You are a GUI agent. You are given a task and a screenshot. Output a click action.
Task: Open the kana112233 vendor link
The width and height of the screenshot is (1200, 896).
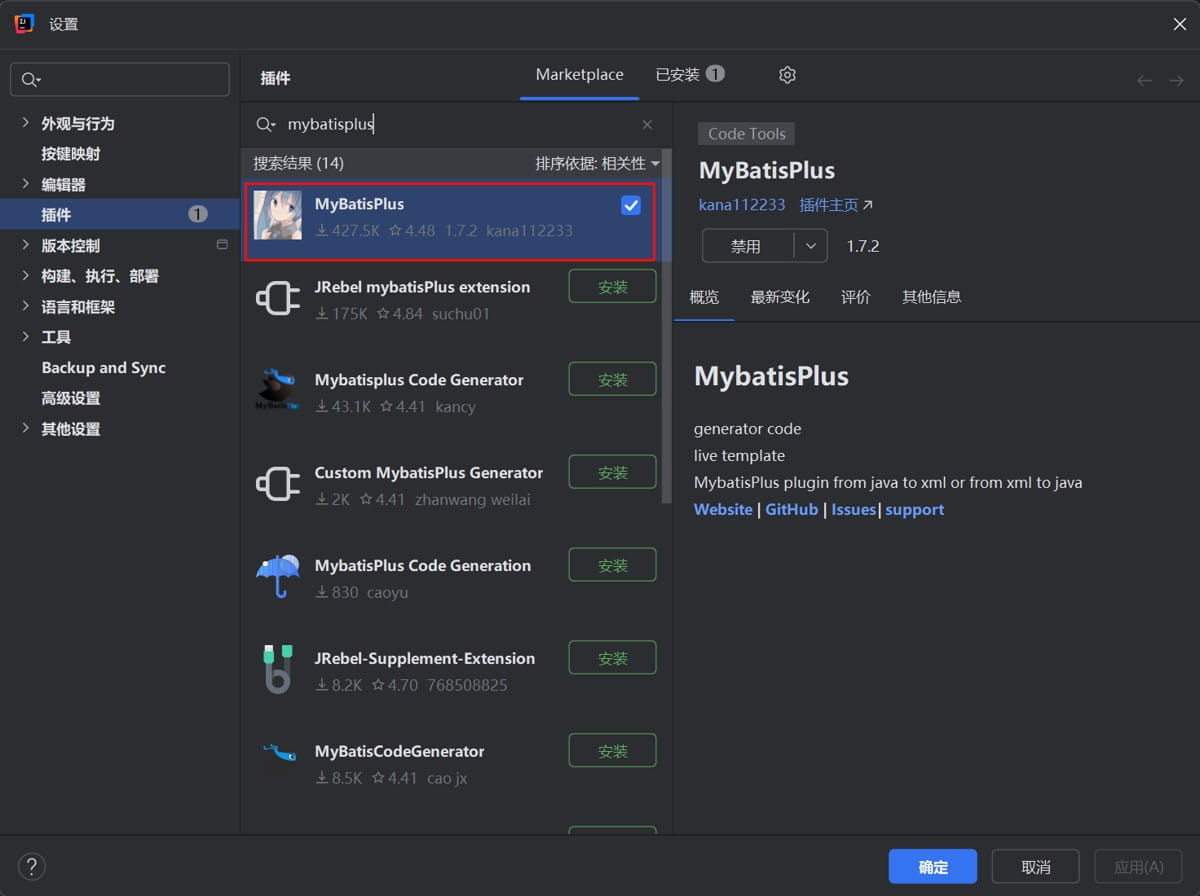point(742,205)
